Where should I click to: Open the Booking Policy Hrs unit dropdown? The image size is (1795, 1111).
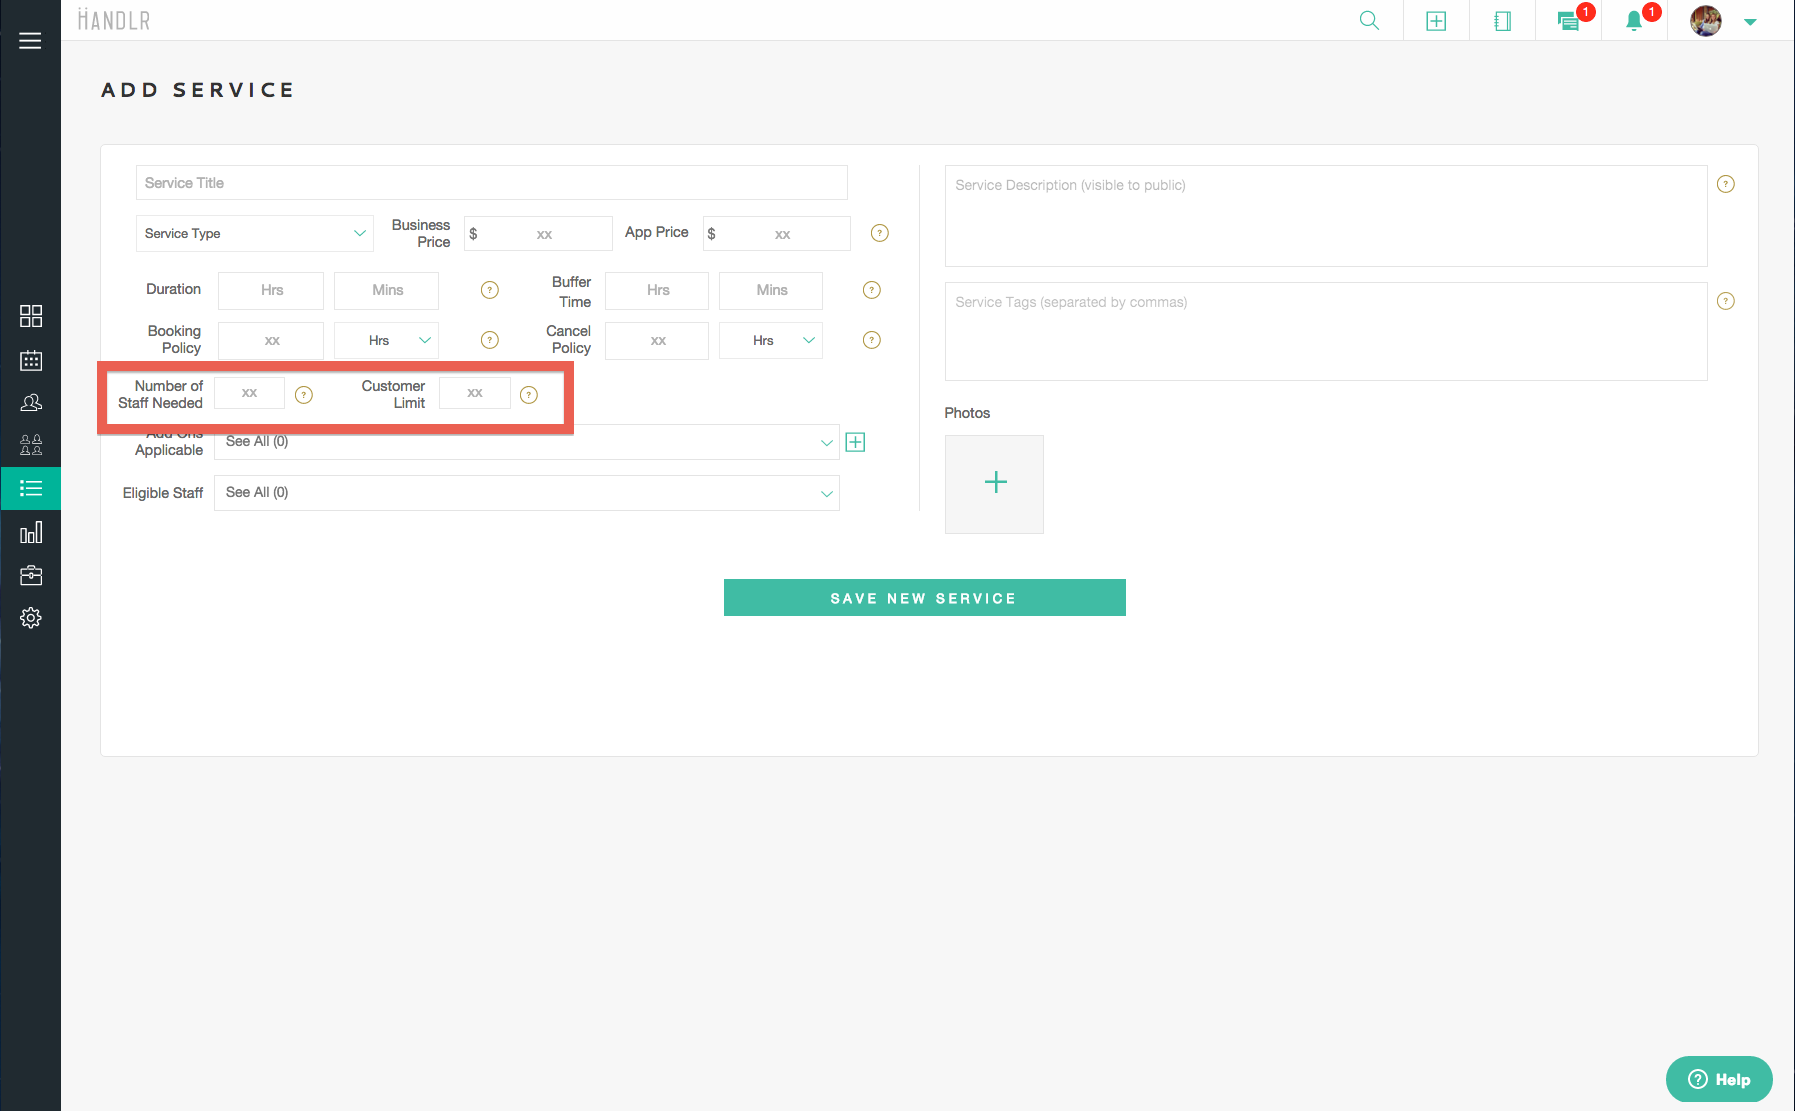point(387,341)
